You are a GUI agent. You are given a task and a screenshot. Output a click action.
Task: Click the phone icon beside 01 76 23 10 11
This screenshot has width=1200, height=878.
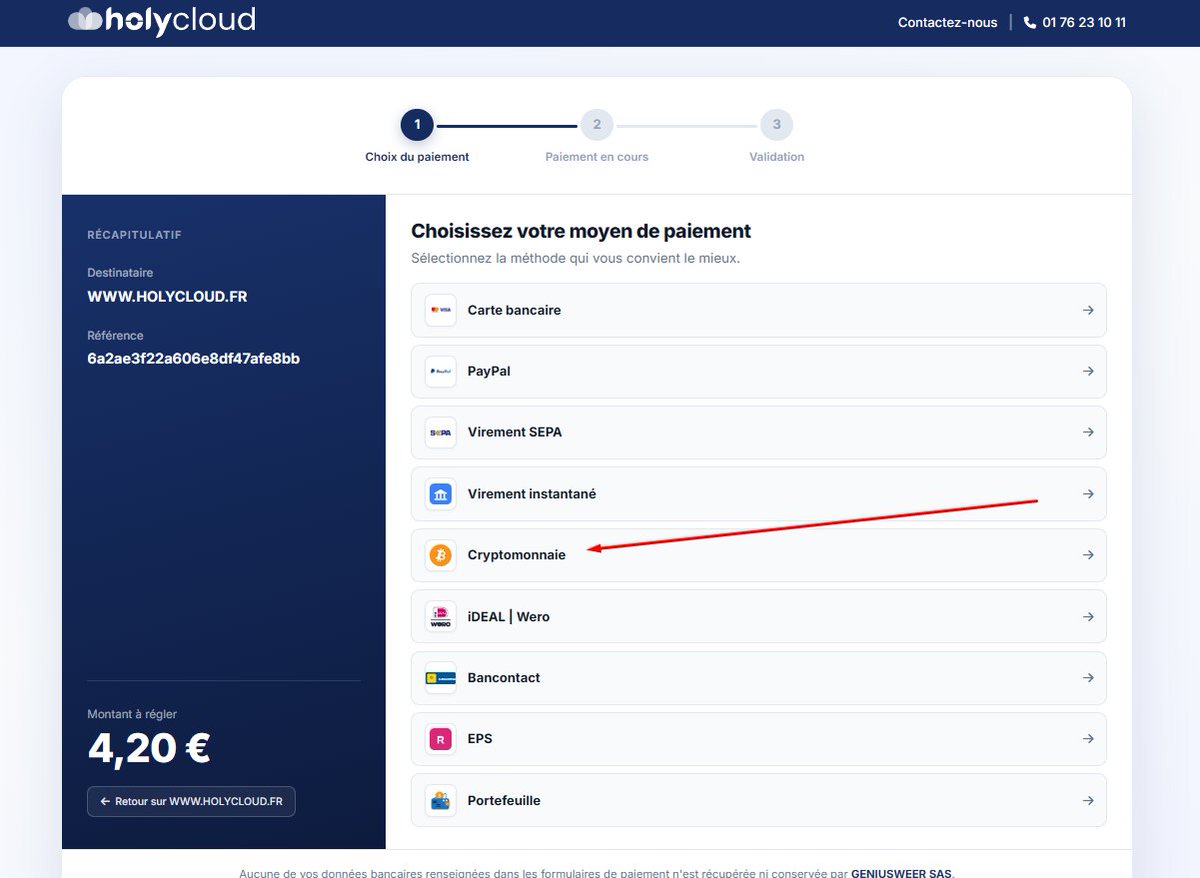1030,22
